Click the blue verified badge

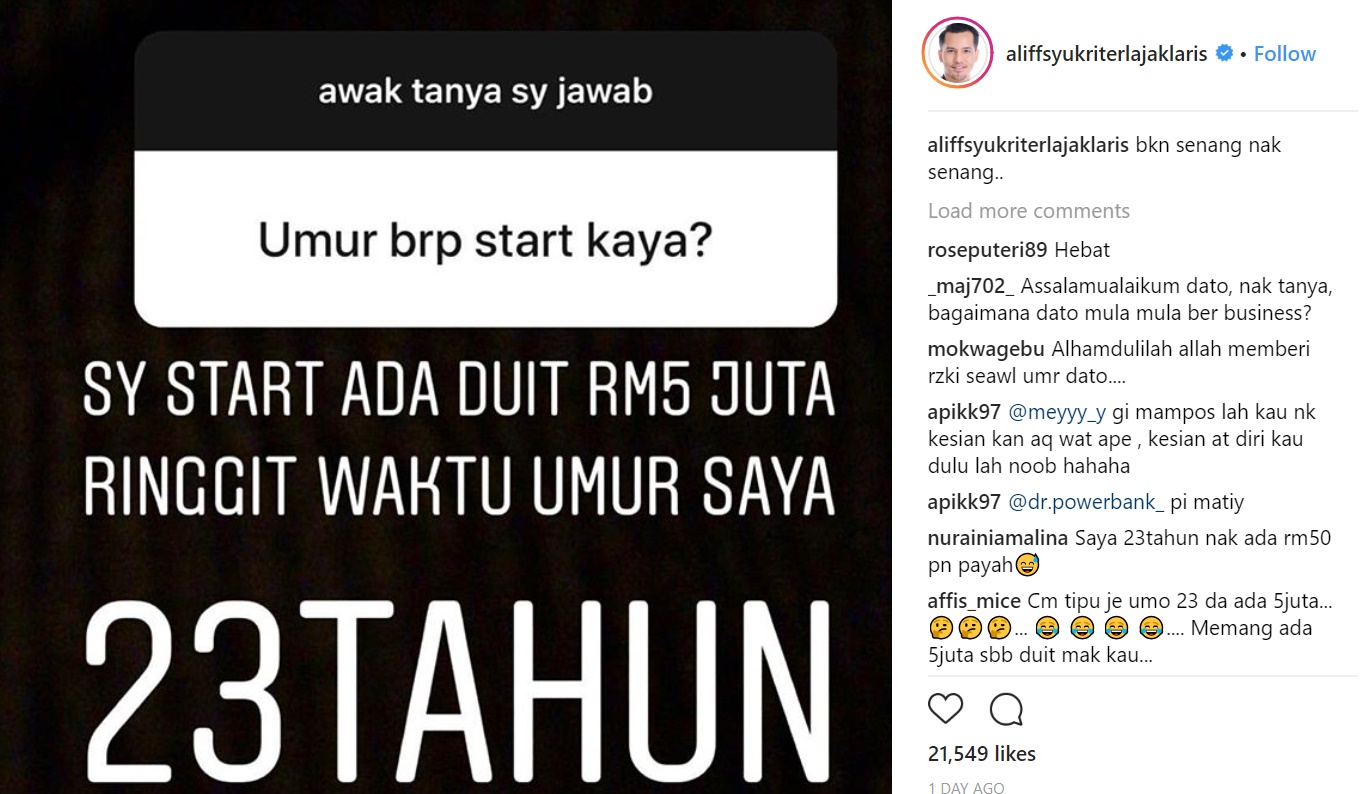point(1224,54)
